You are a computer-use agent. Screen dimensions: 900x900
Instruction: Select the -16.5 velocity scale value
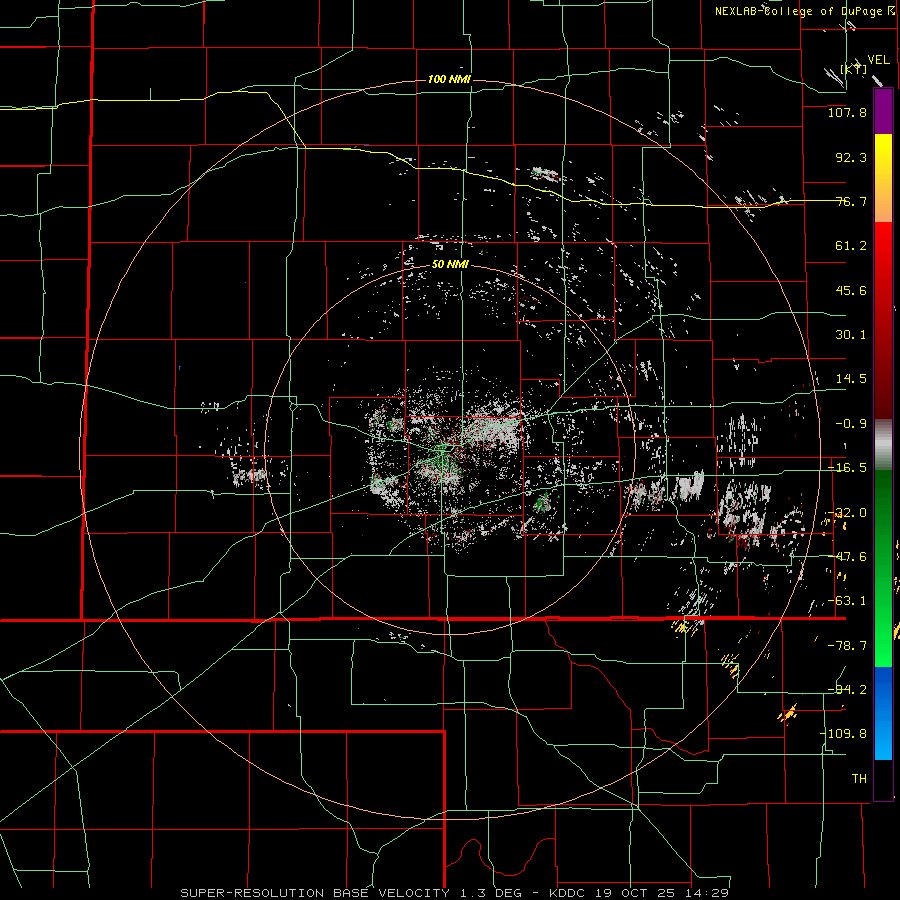(x=847, y=468)
